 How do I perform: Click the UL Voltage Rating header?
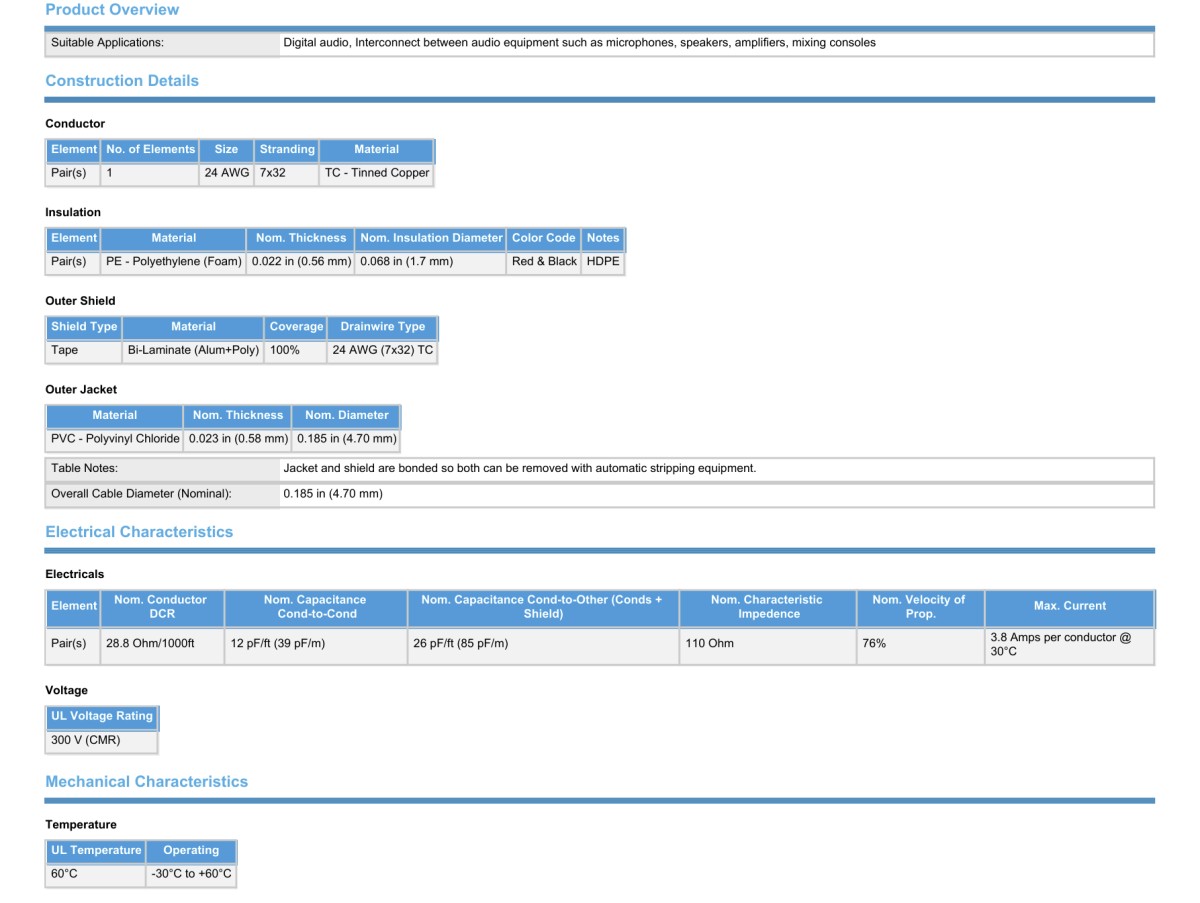[102, 717]
